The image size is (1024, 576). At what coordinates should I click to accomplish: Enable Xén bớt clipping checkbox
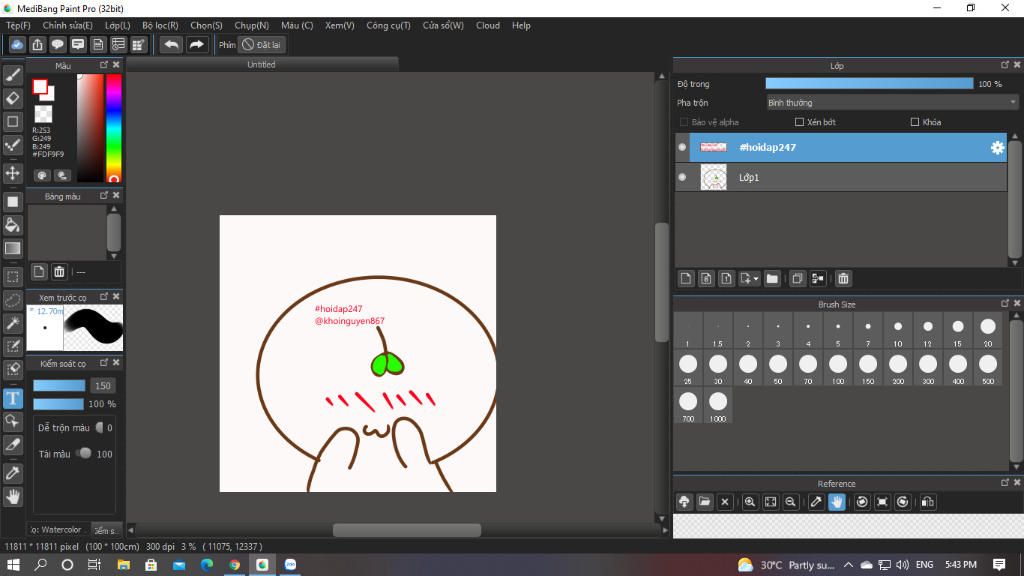(799, 122)
